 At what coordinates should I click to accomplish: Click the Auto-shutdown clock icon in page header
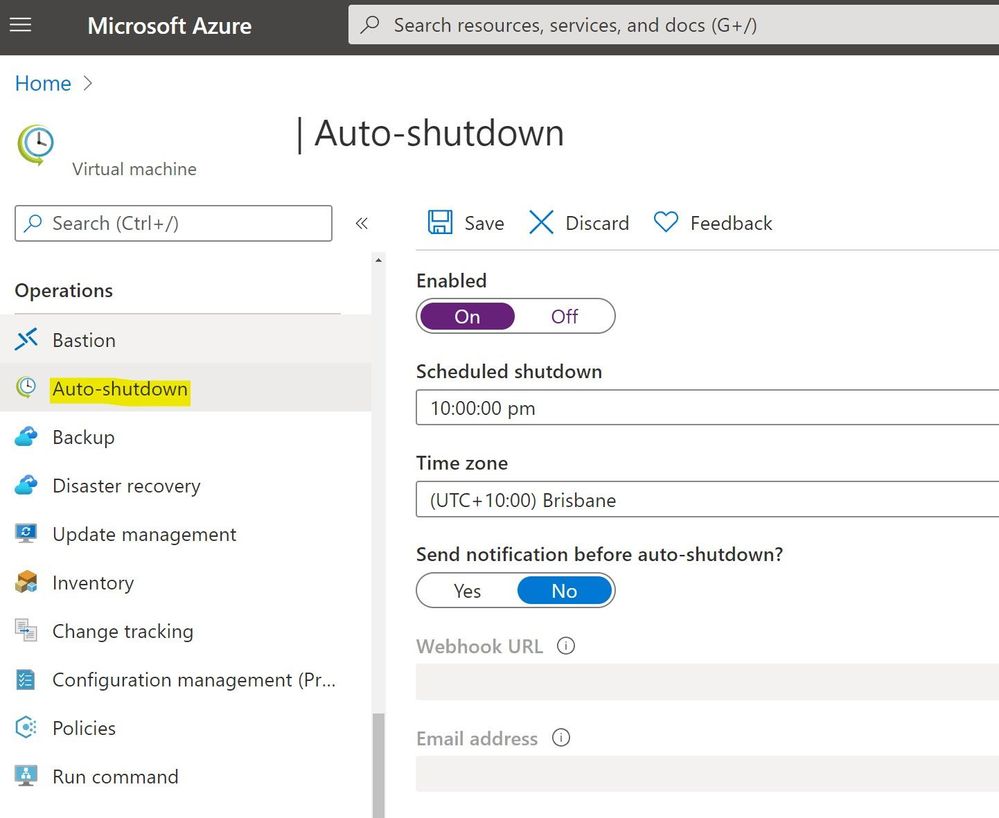[x=36, y=145]
